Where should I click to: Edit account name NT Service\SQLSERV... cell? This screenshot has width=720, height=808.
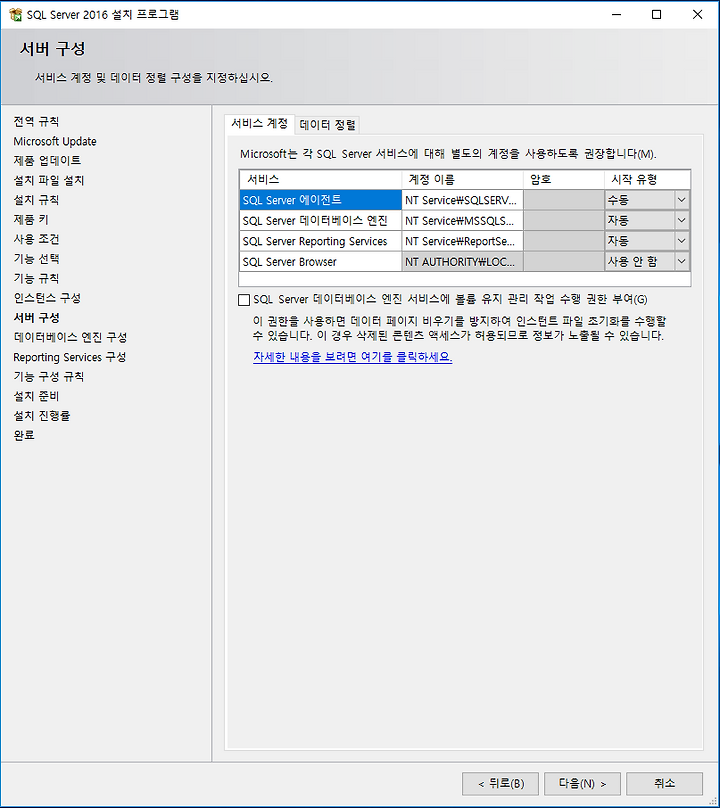[462, 200]
